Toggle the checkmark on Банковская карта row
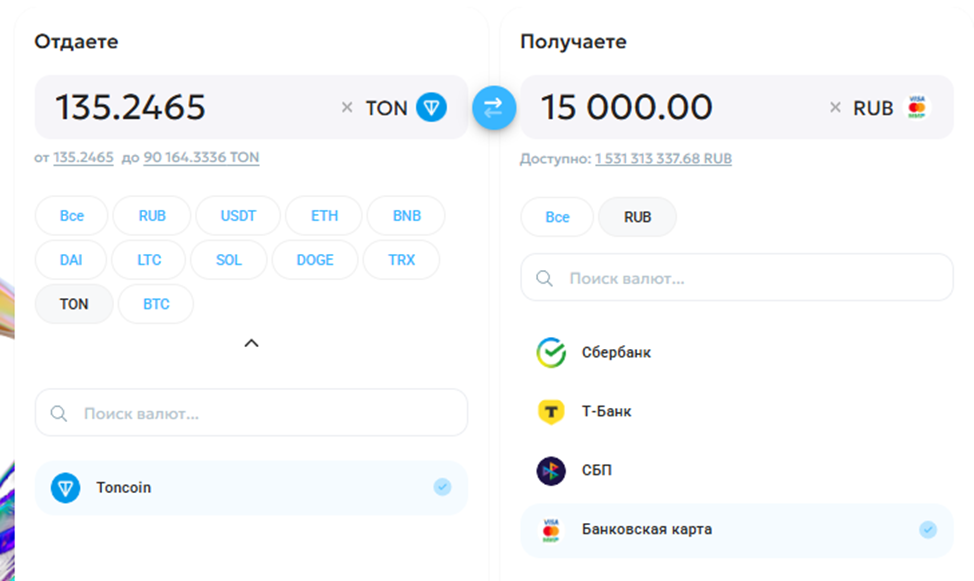The width and height of the screenshot is (974, 581). click(x=928, y=529)
